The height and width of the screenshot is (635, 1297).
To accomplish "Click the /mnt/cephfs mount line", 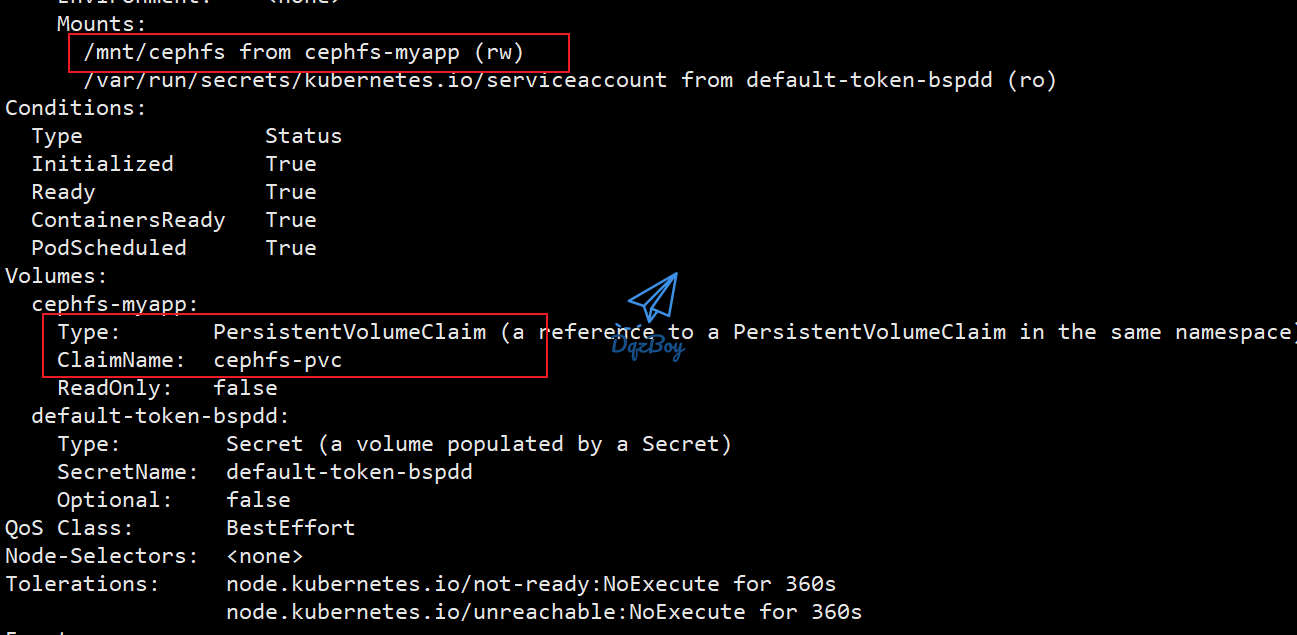I will tap(304, 51).
